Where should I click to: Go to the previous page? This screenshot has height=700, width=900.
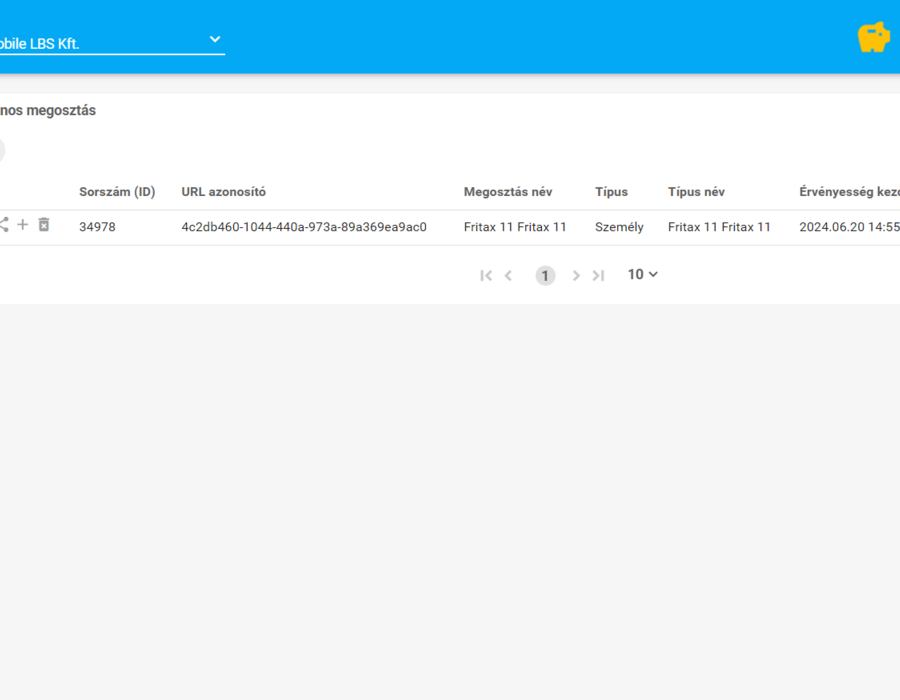(x=508, y=276)
